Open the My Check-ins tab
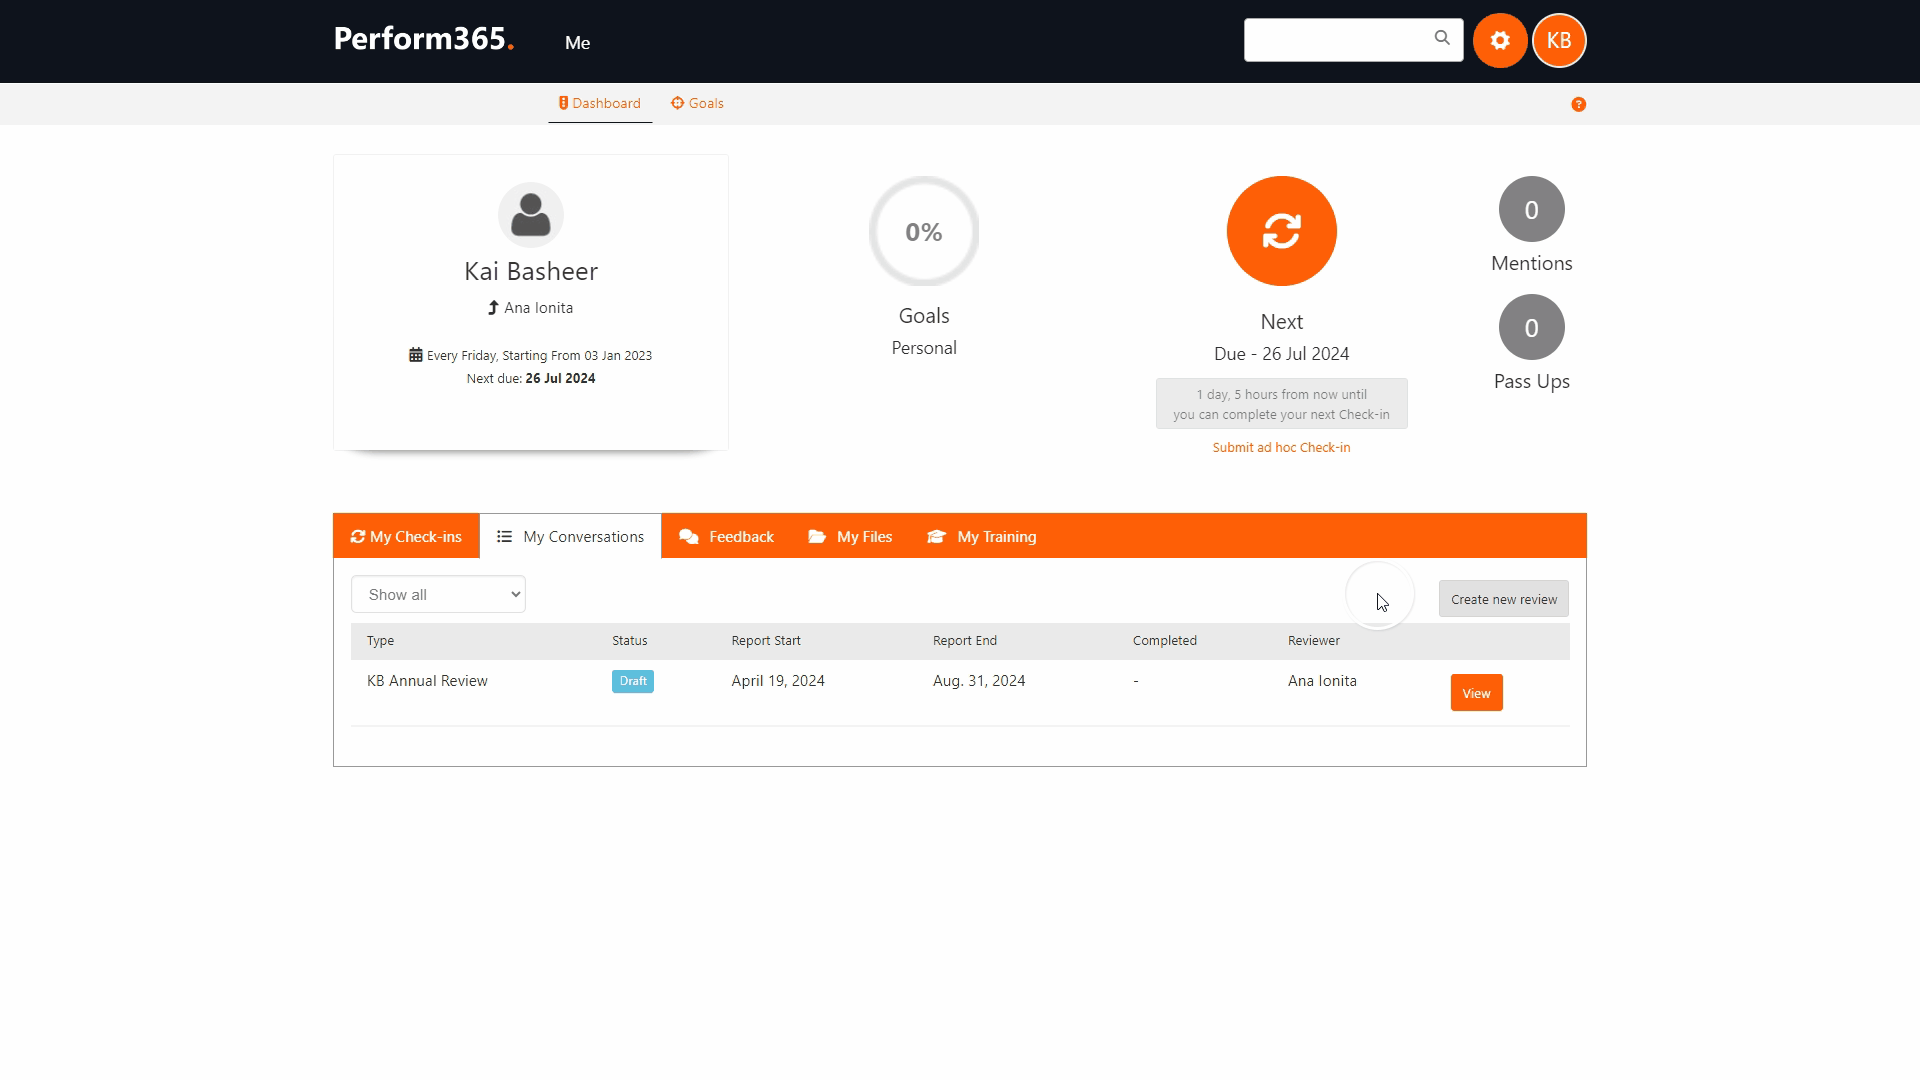This screenshot has height=1080, width=1920. (x=406, y=537)
